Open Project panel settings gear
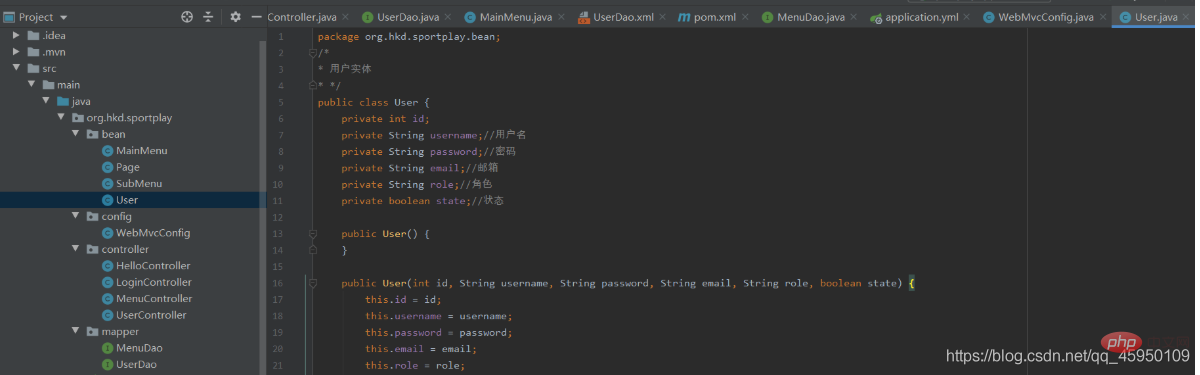Screen dimensions: 1200x375 coord(235,17)
